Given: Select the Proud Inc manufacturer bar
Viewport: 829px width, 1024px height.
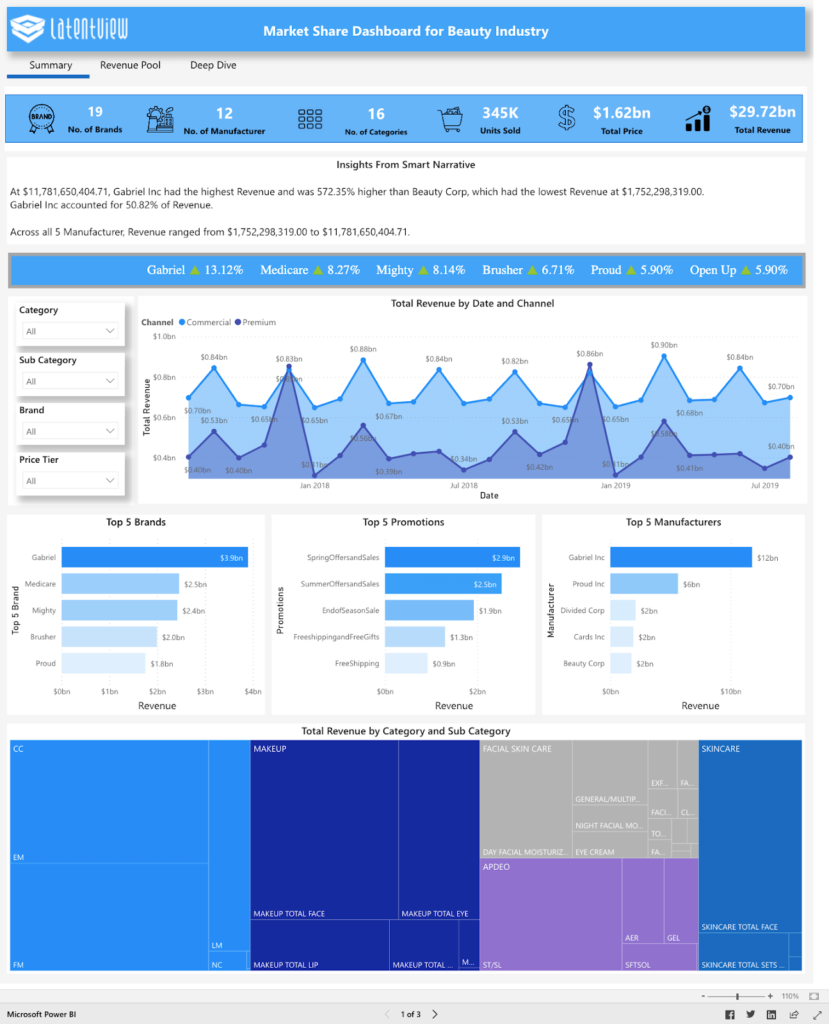Looking at the screenshot, I should pyautogui.click(x=644, y=584).
